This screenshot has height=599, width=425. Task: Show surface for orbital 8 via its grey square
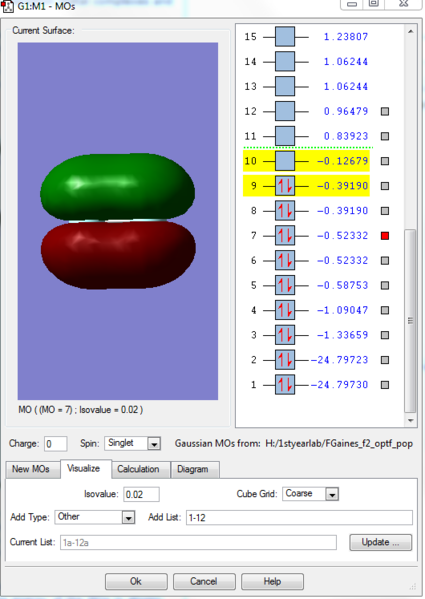click(x=385, y=210)
